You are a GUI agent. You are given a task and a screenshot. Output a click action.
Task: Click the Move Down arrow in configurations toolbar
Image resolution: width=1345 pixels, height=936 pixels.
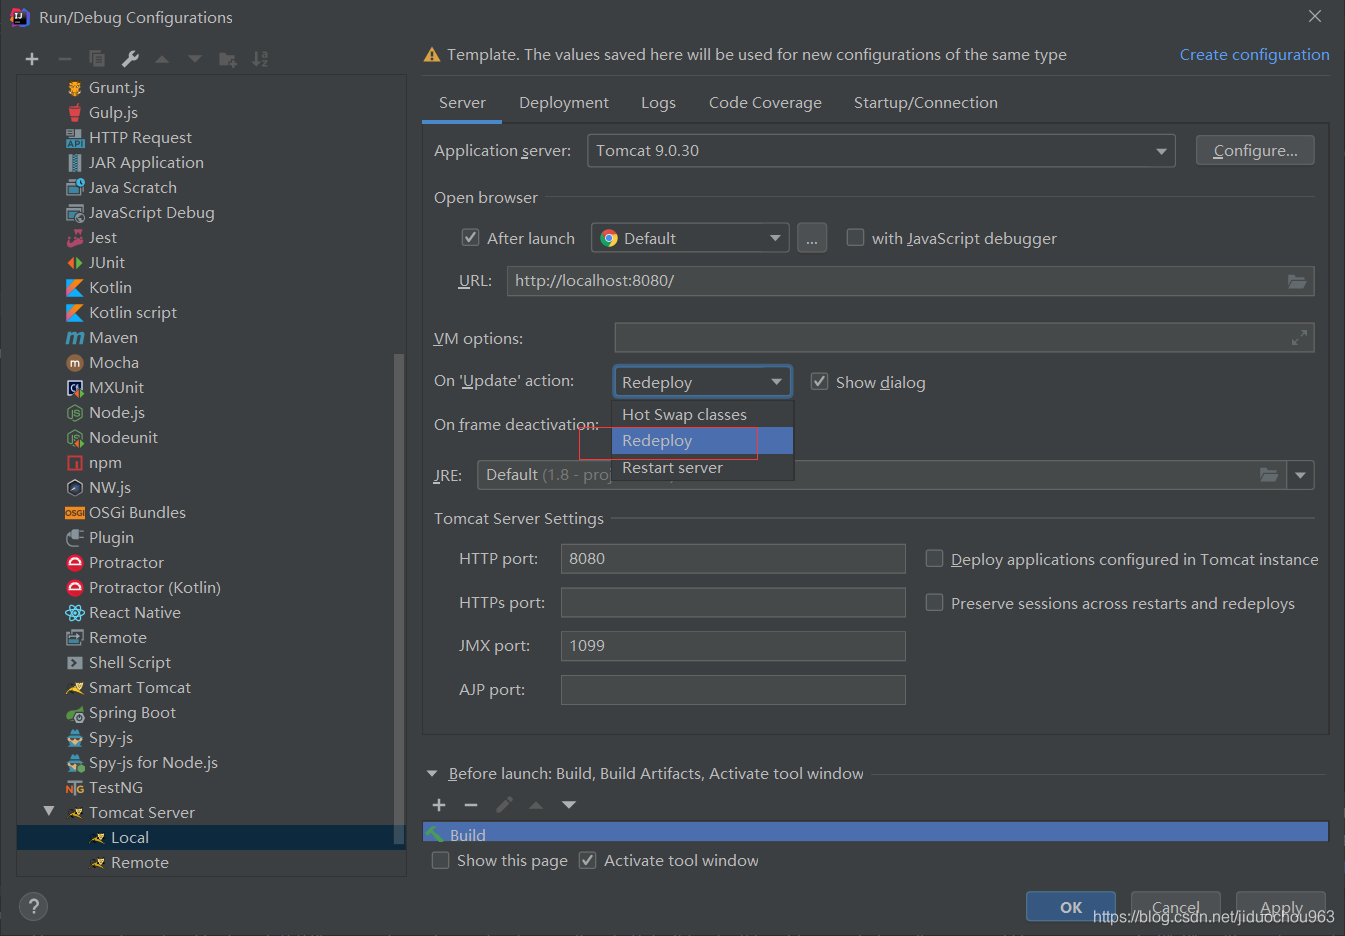tap(195, 60)
